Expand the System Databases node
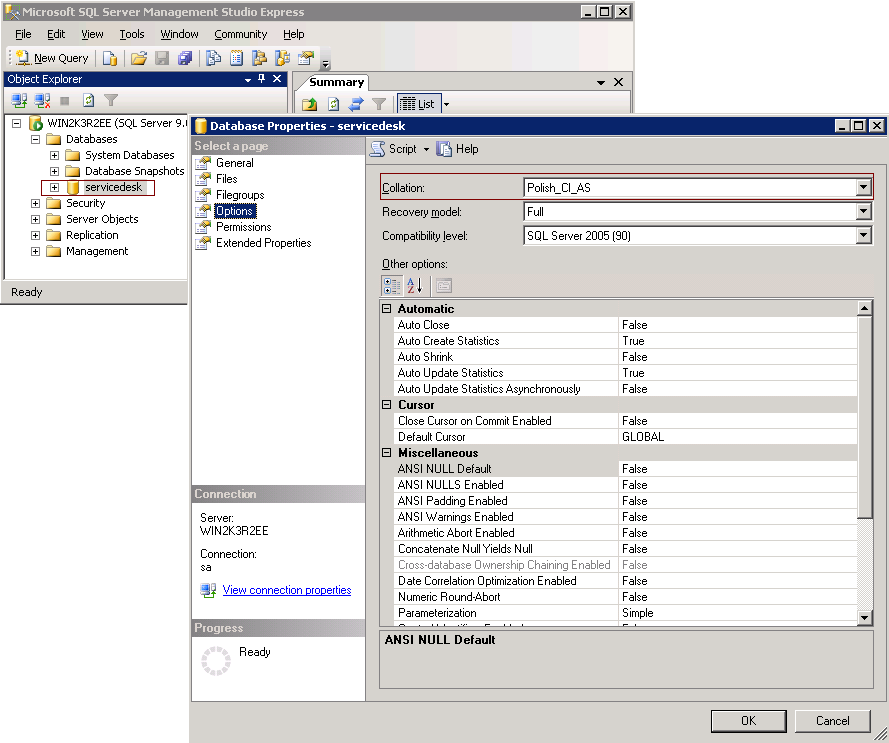This screenshot has width=889, height=743. tap(54, 155)
